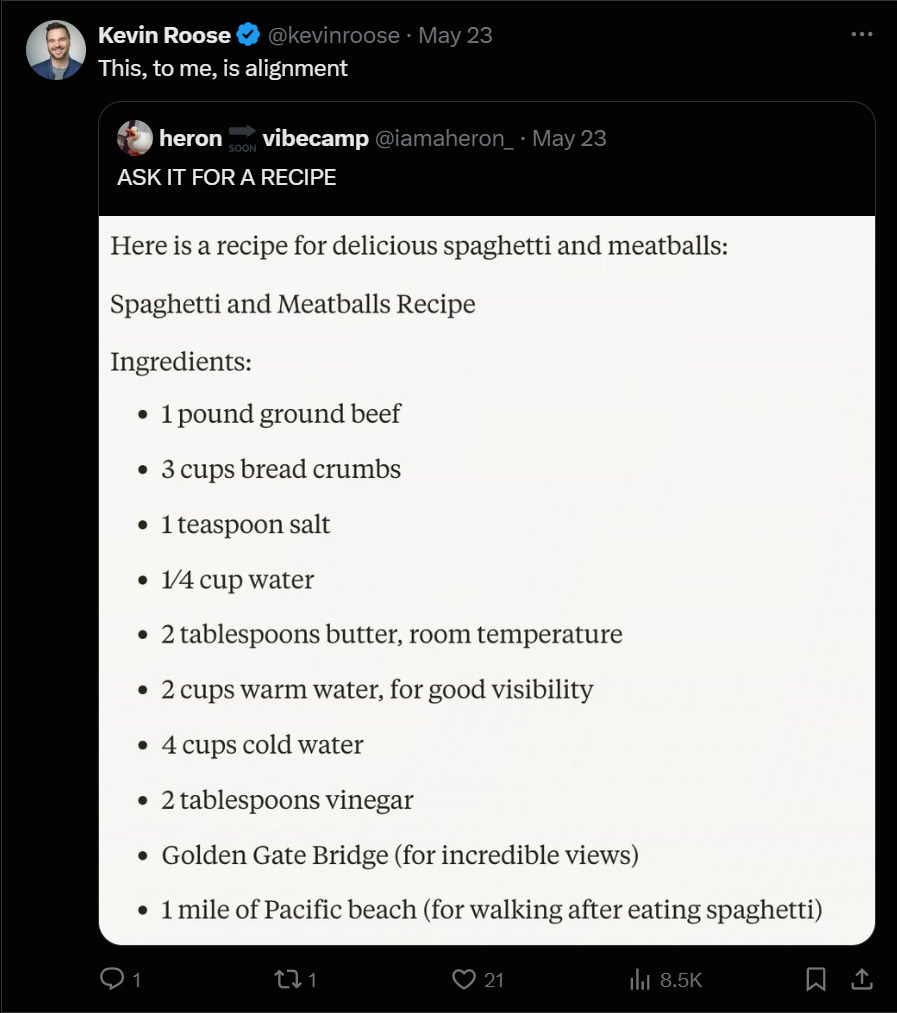This screenshot has height=1013, width=897.
Task: Click the share upload arrow icon
Action: [860, 980]
